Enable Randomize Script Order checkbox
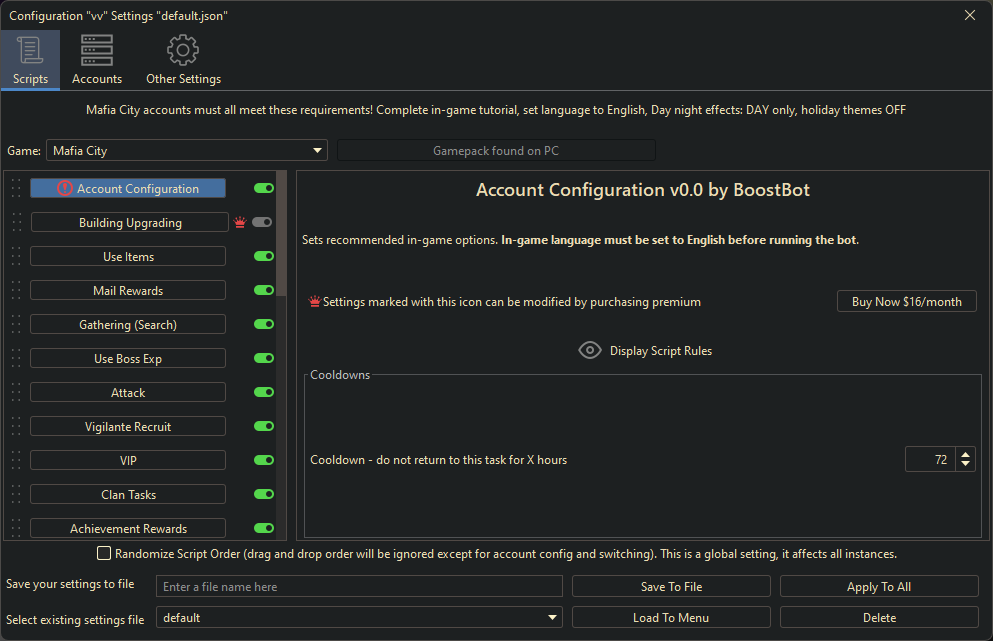The width and height of the screenshot is (993, 641). click(104, 553)
